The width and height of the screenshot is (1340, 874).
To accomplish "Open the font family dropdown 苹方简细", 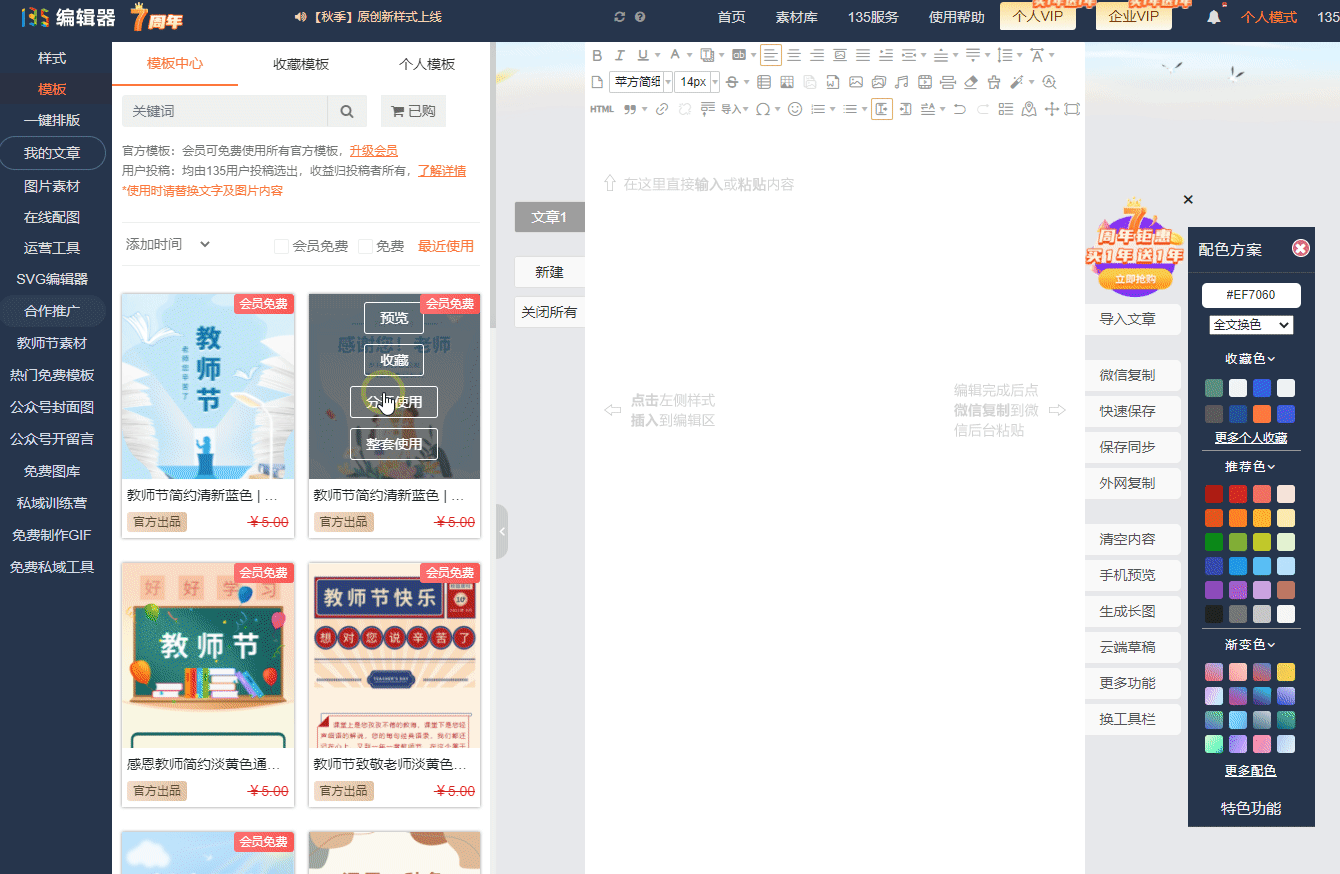I will pyautogui.click(x=641, y=82).
